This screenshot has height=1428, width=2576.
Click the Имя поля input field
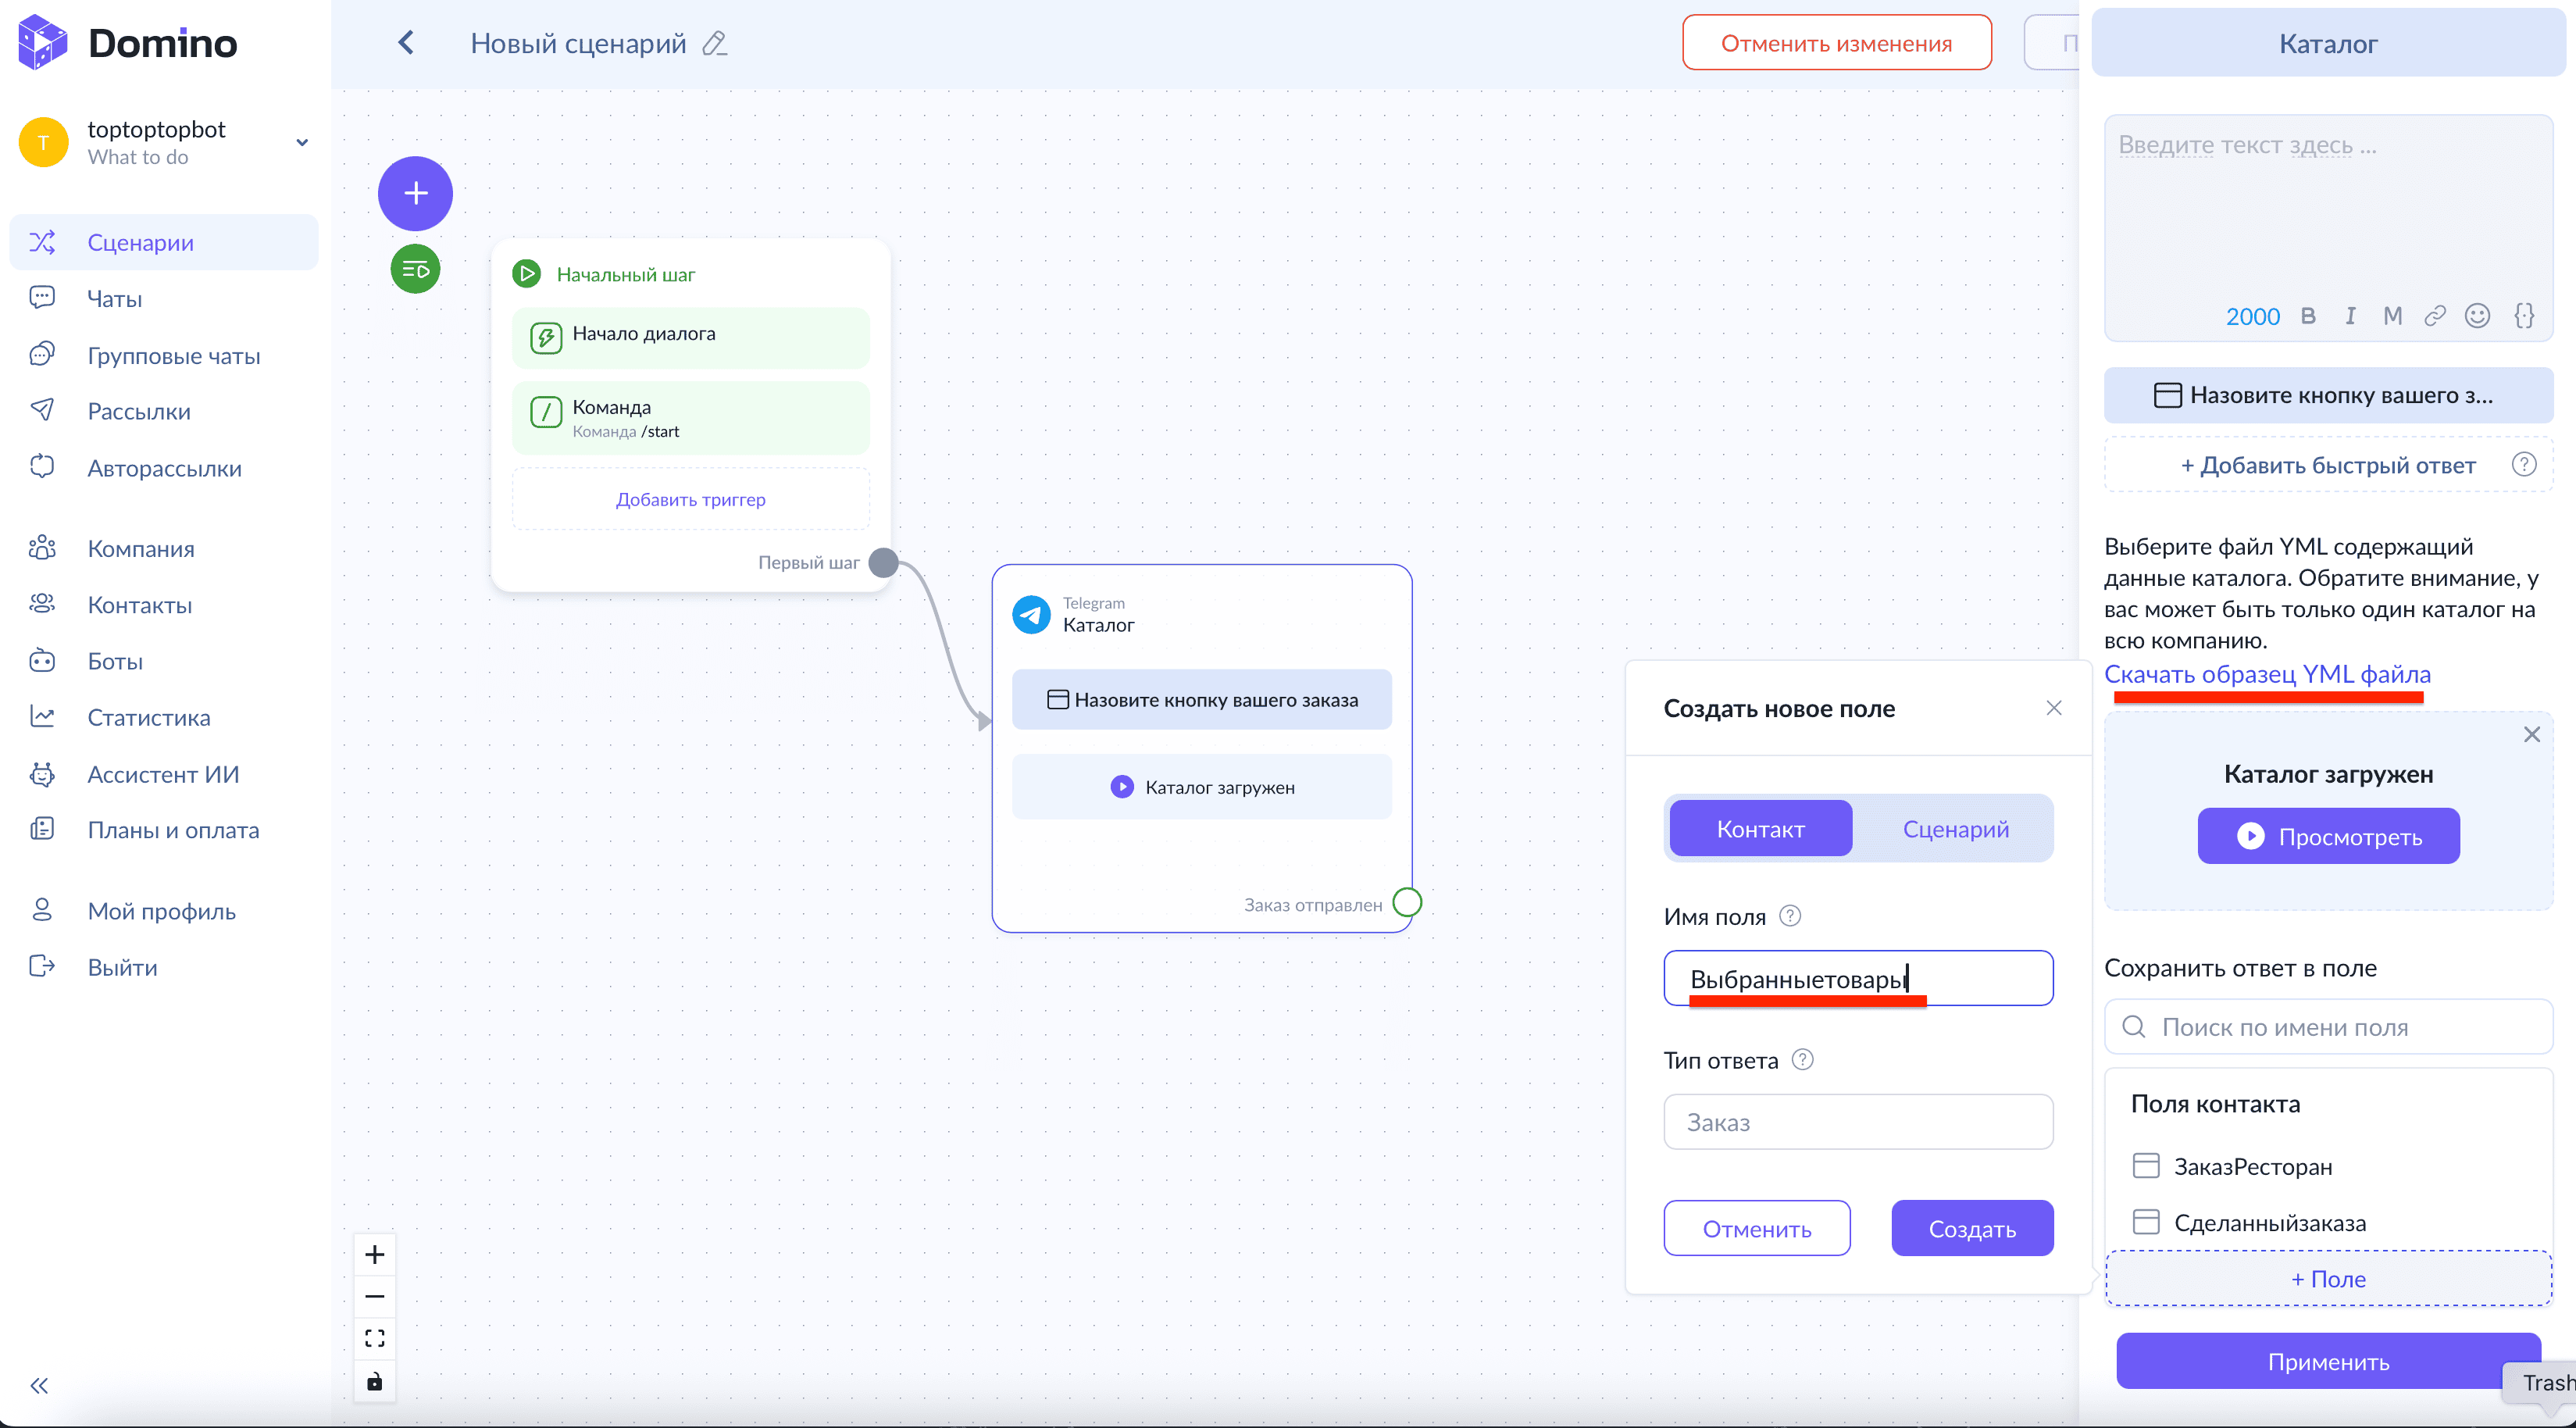click(x=1858, y=978)
